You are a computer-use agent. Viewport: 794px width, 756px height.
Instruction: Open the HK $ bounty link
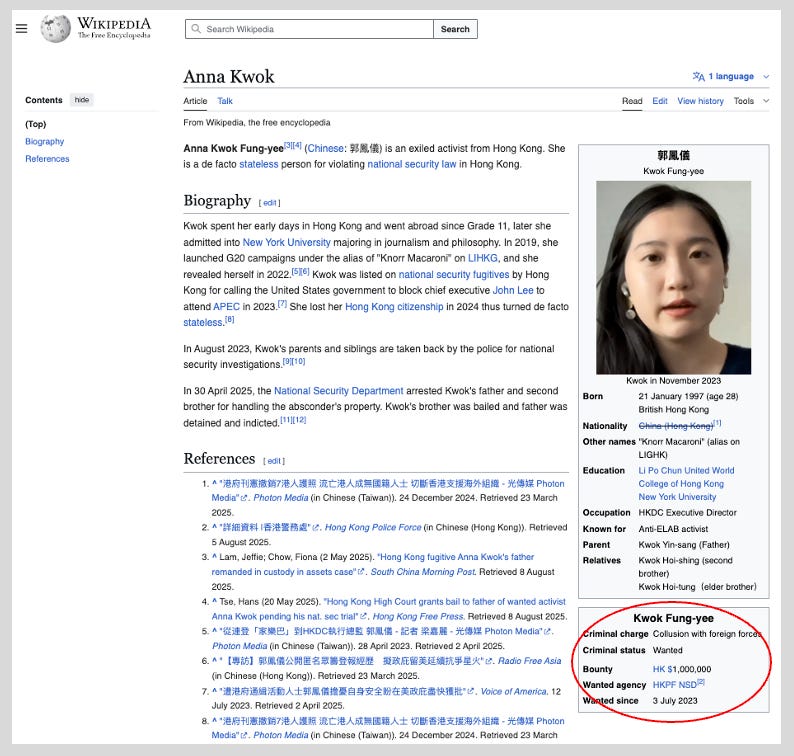tap(662, 669)
